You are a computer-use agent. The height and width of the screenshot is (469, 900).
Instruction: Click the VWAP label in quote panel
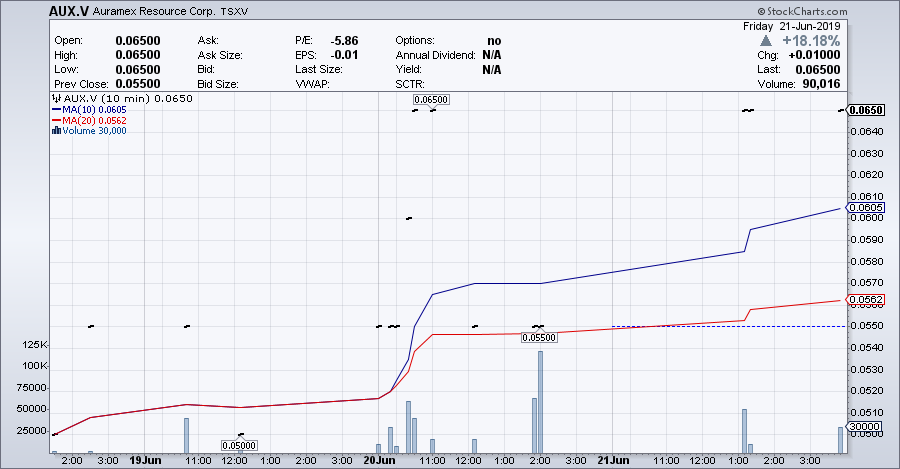coord(312,84)
